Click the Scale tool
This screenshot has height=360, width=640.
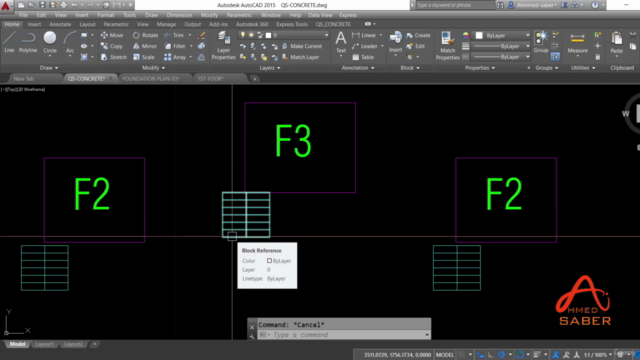pos(144,57)
